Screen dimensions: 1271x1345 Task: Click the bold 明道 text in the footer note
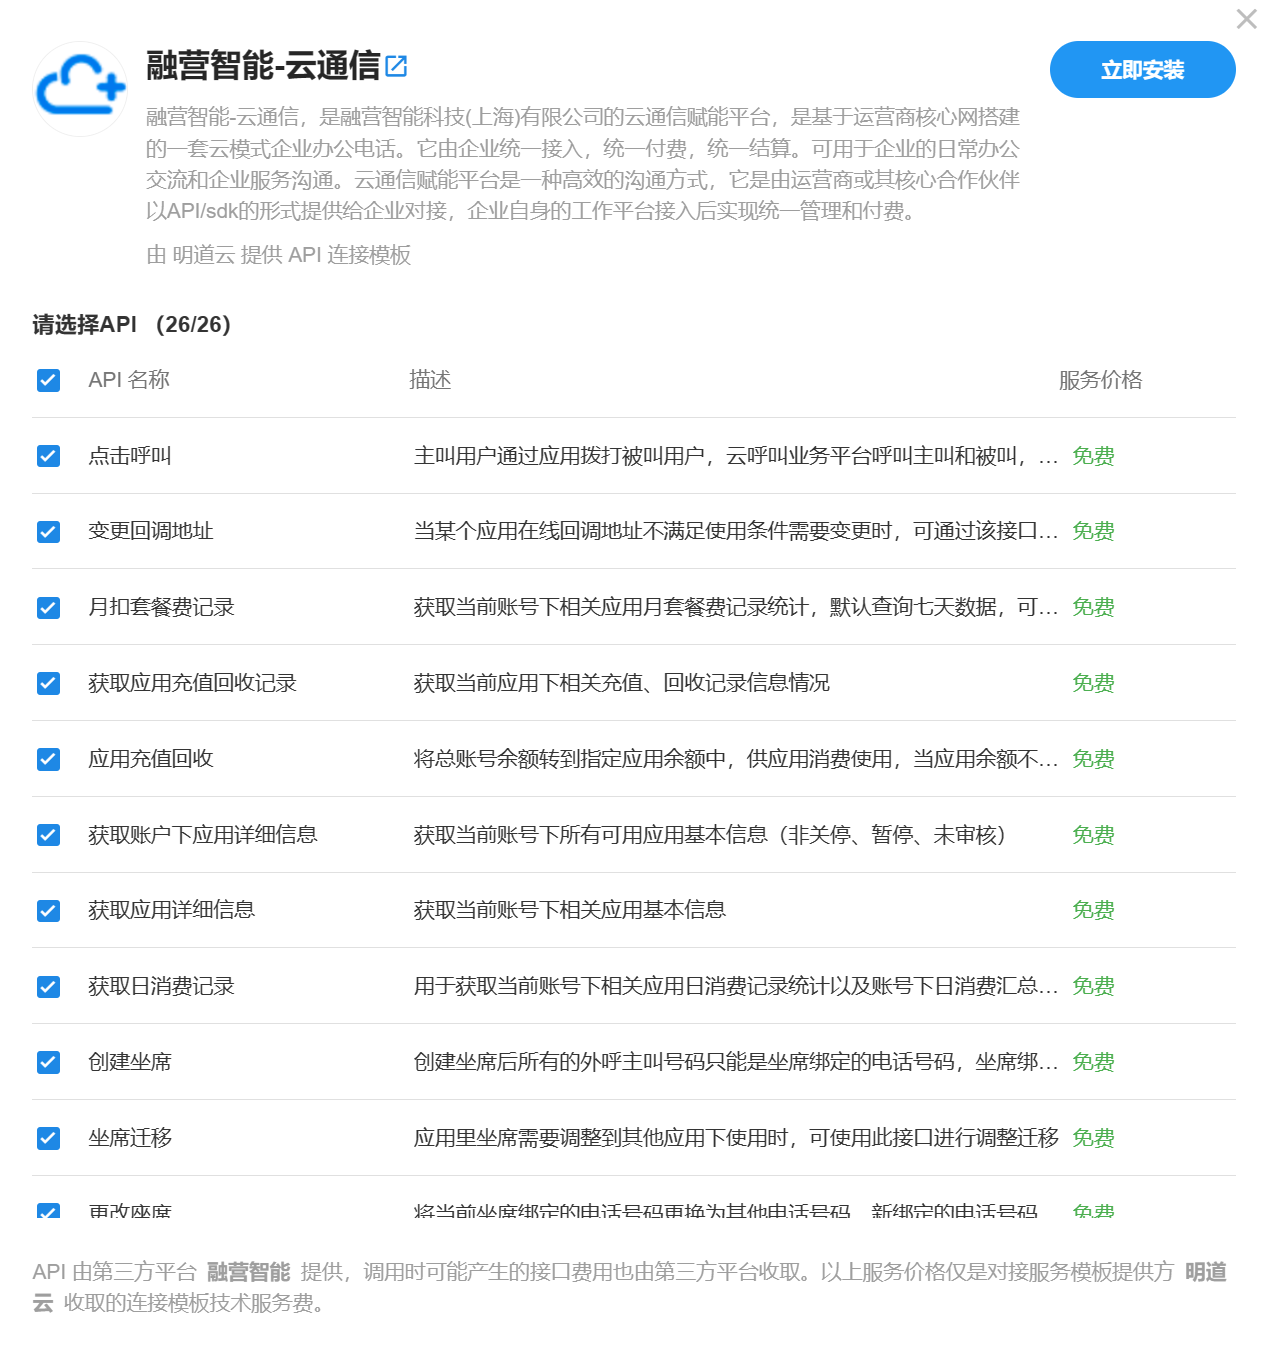1206,1272
